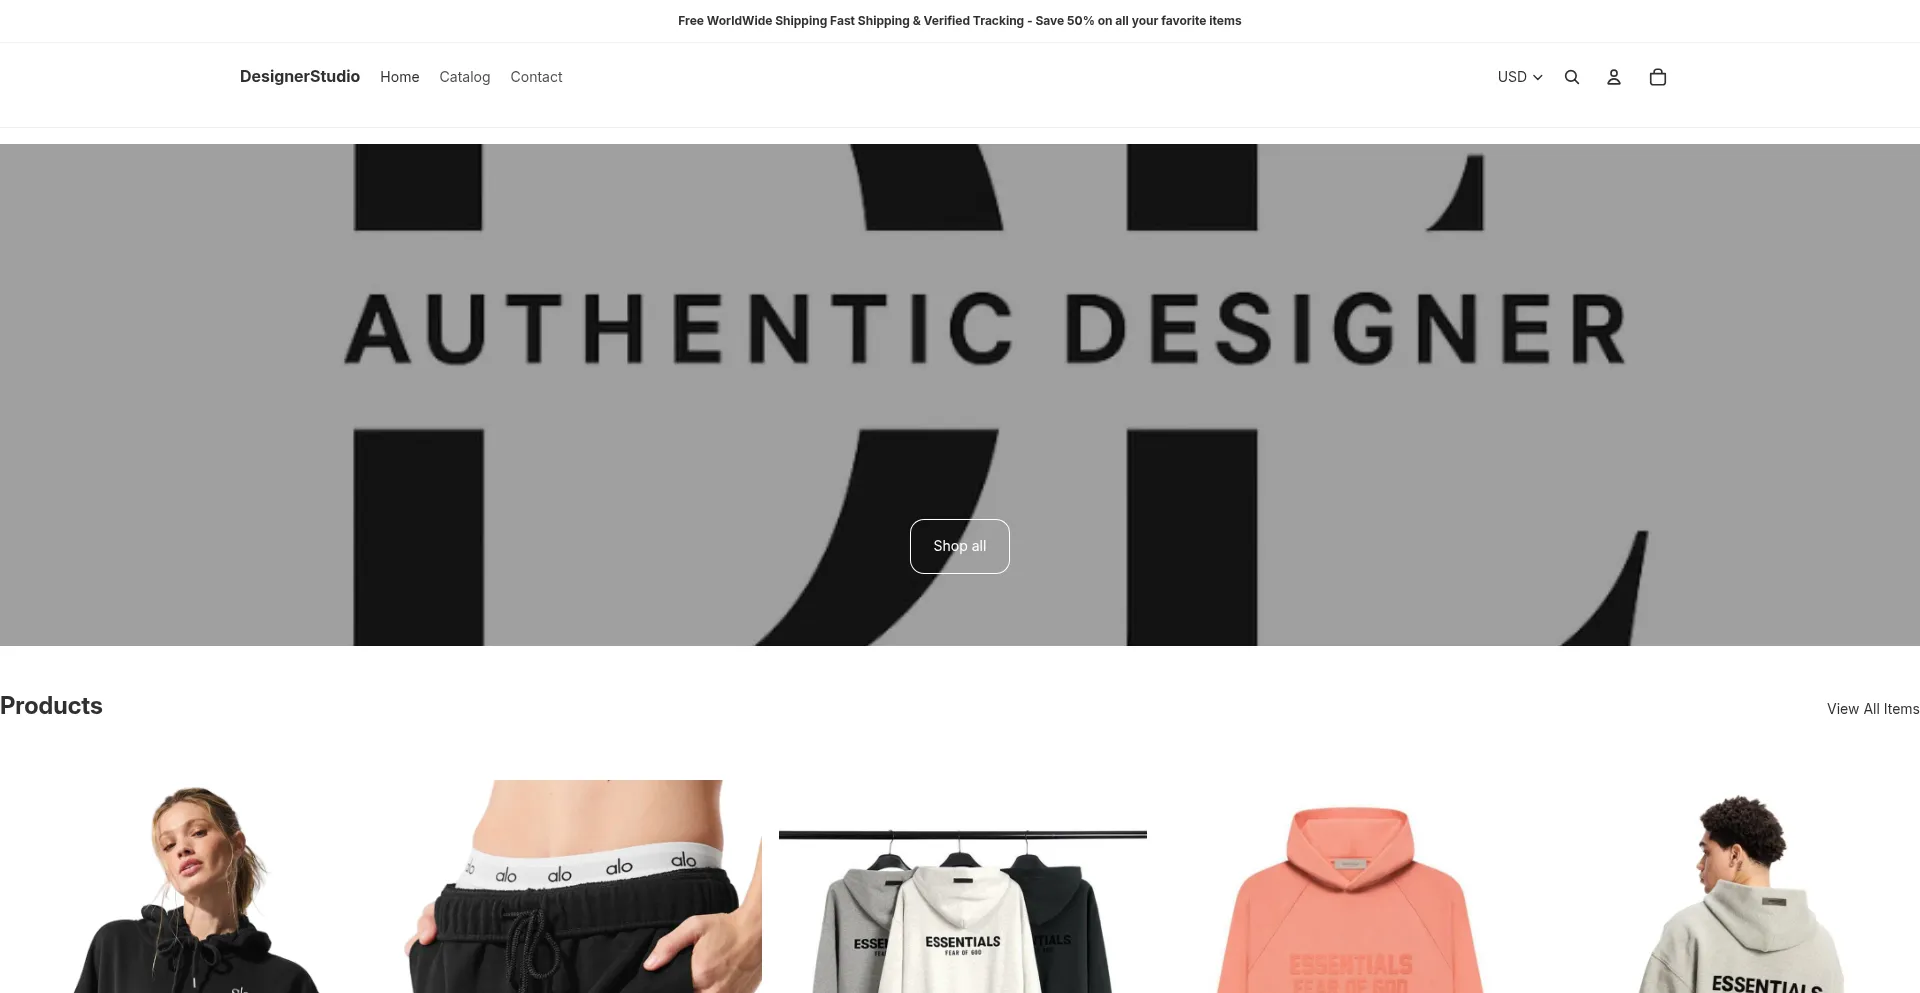Open the Contact page link
Viewport: 1920px width, 993px height.
pos(536,77)
